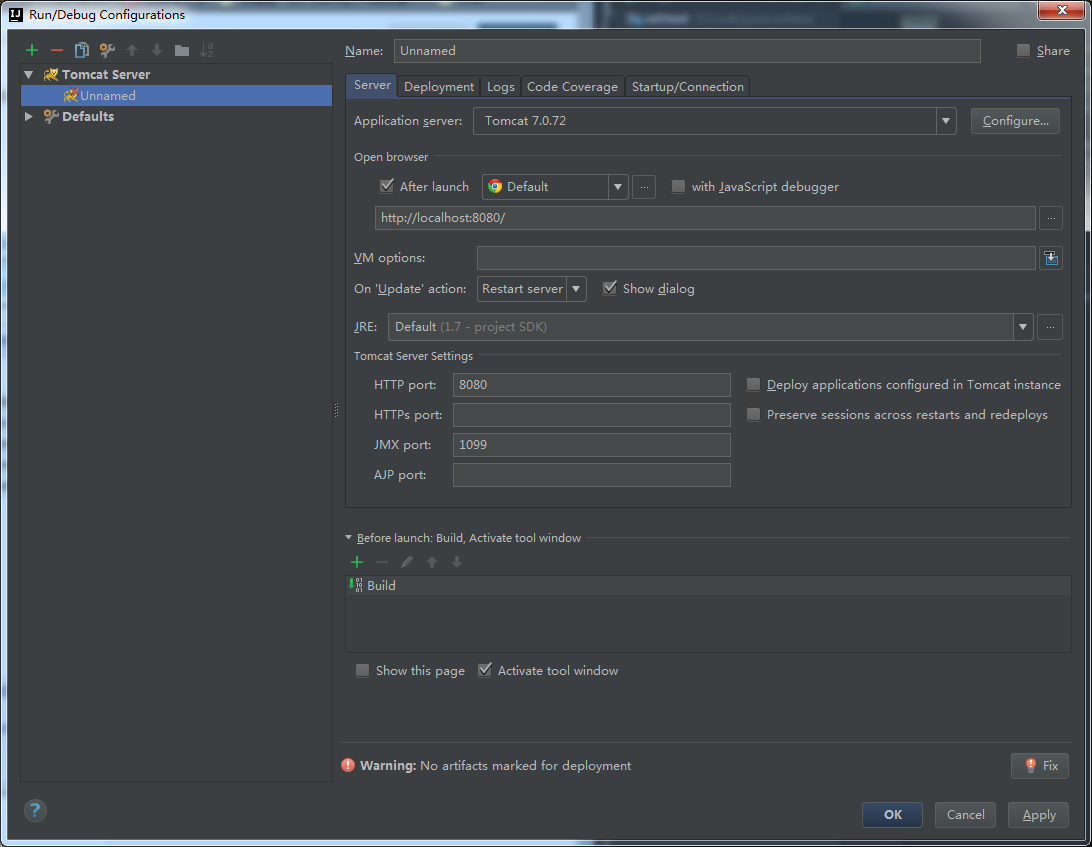Open the Startup/Connection tab

click(x=687, y=87)
